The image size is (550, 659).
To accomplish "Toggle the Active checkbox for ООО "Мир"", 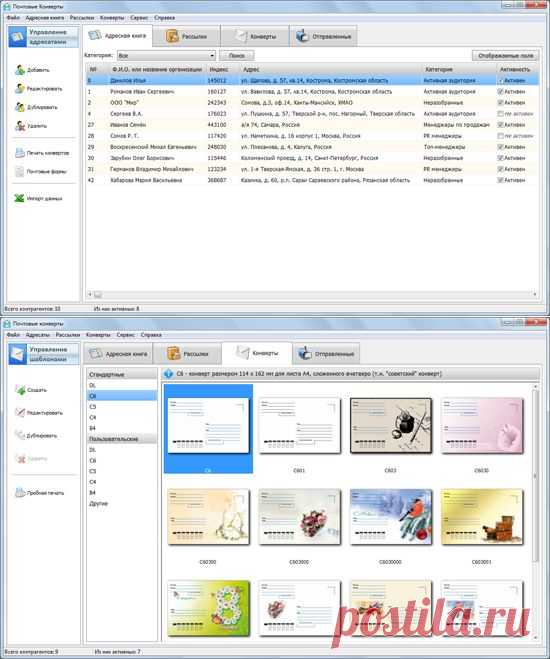I will [500, 103].
